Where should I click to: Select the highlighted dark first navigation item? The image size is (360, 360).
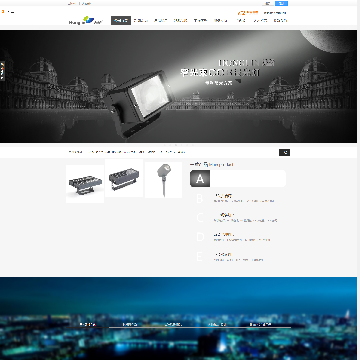(x=121, y=20)
